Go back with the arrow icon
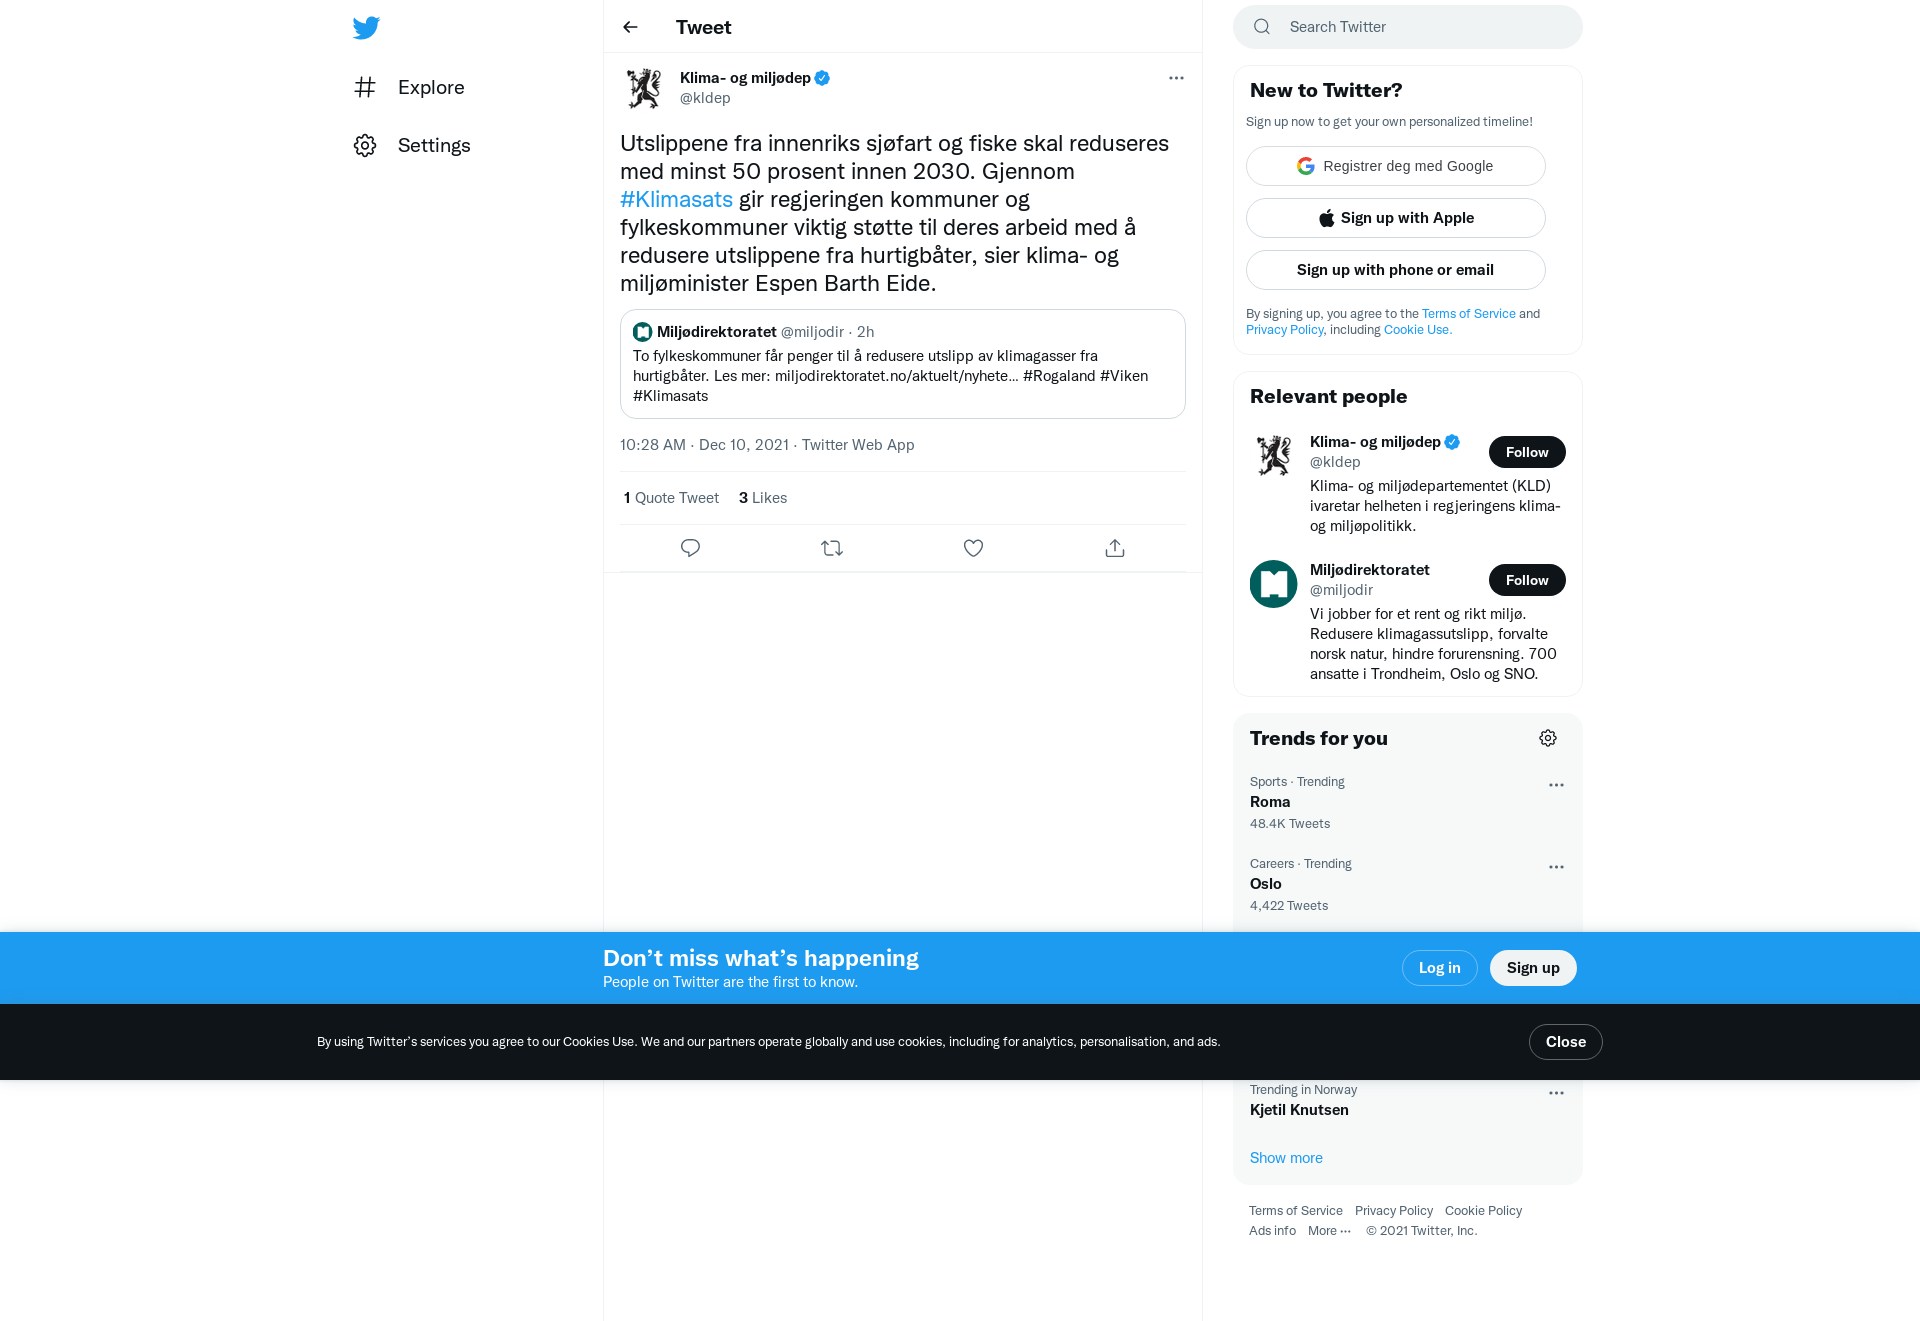This screenshot has height=1321, width=1920. pyautogui.click(x=630, y=27)
